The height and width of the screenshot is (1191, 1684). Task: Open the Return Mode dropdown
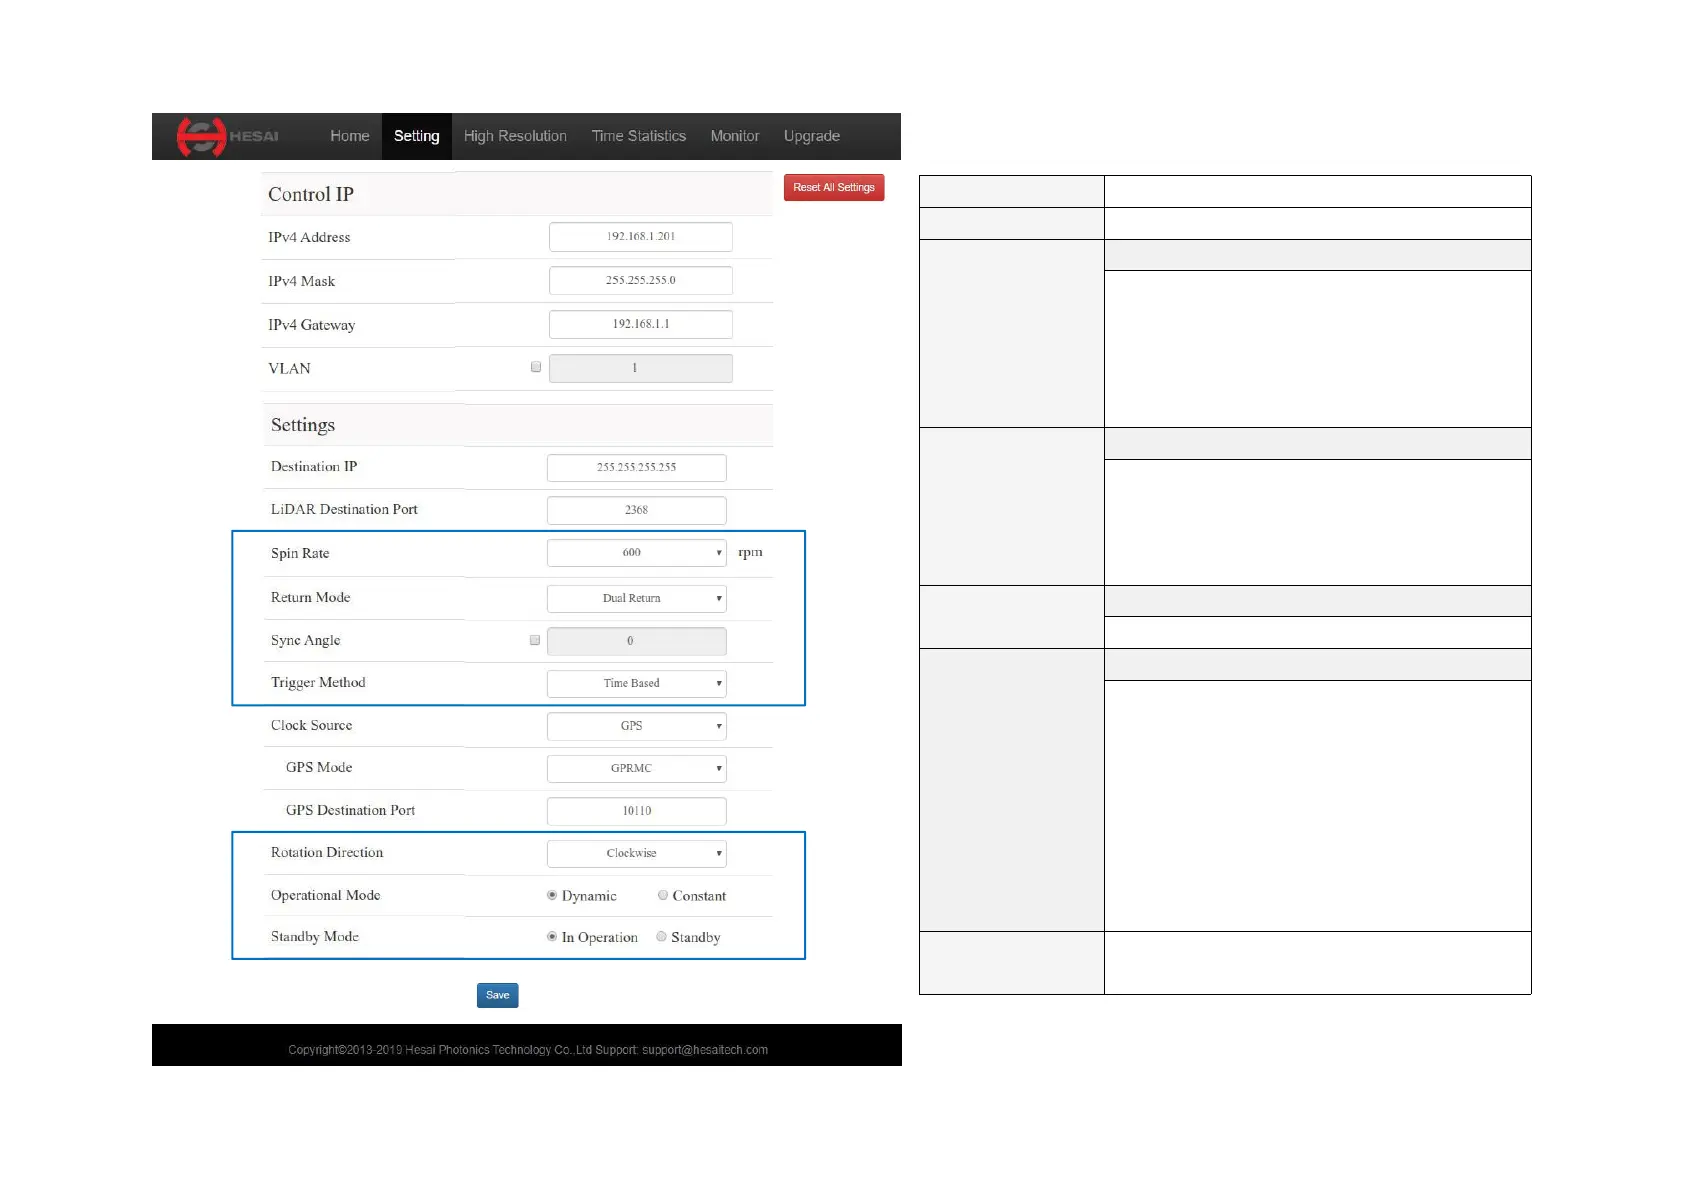coord(637,598)
